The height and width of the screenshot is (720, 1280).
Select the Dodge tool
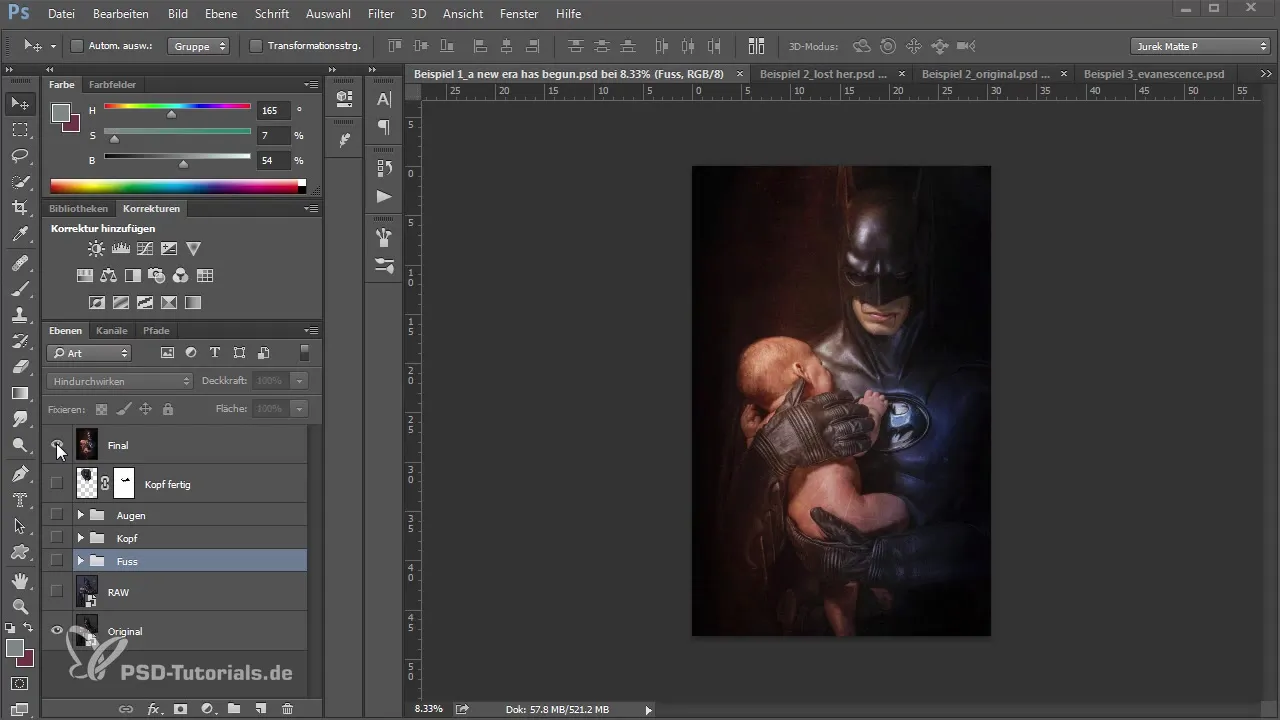[20, 445]
